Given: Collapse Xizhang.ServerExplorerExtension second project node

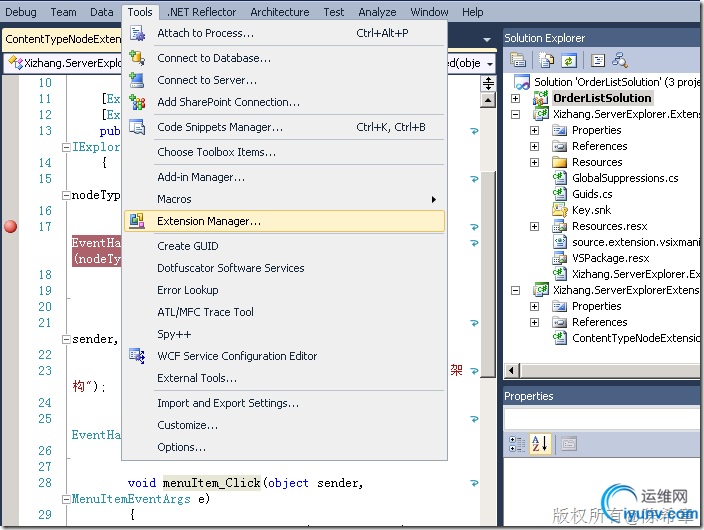Looking at the screenshot, I should coord(515,291).
